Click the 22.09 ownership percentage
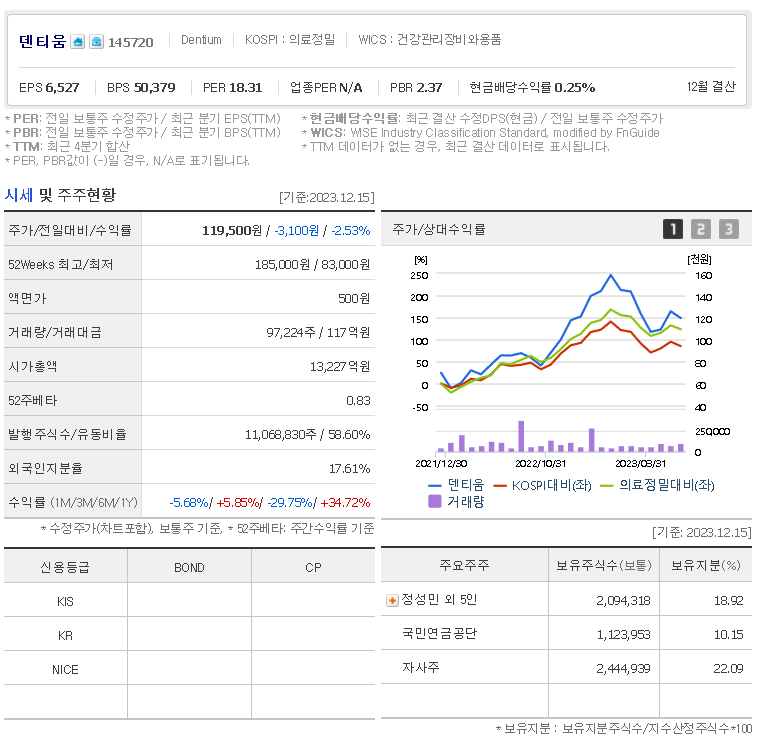This screenshot has width=759, height=742. pyautogui.click(x=728, y=669)
